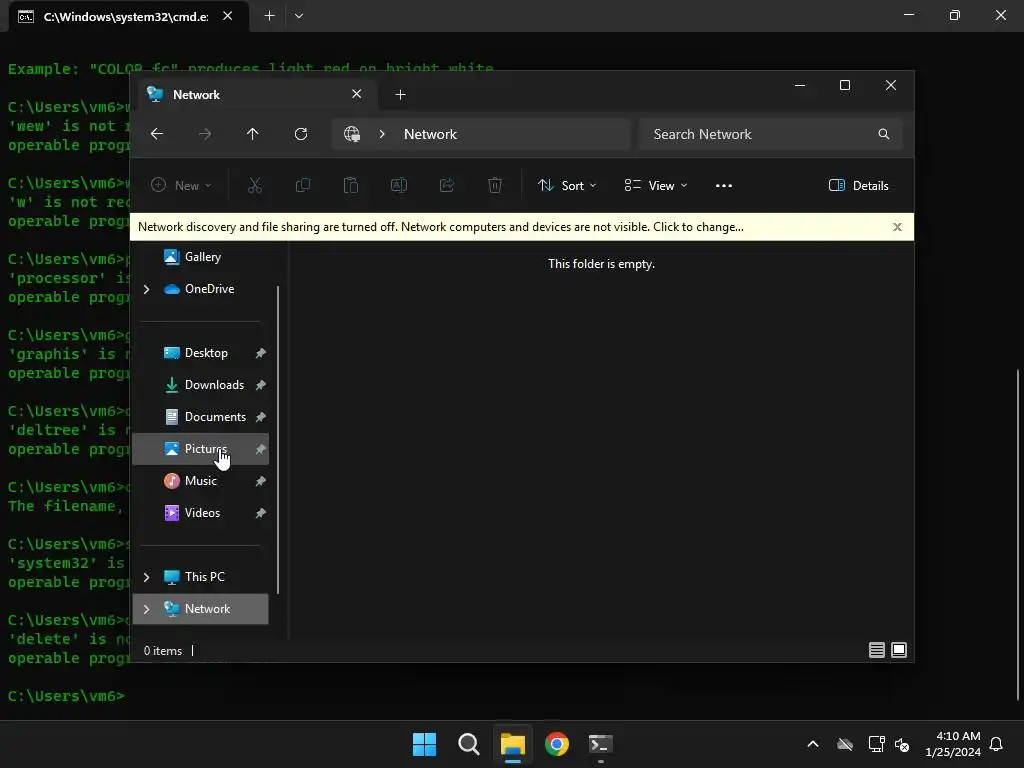Viewport: 1024px width, 768px height.
Task: Open File Explorer from the taskbar
Action: point(513,744)
